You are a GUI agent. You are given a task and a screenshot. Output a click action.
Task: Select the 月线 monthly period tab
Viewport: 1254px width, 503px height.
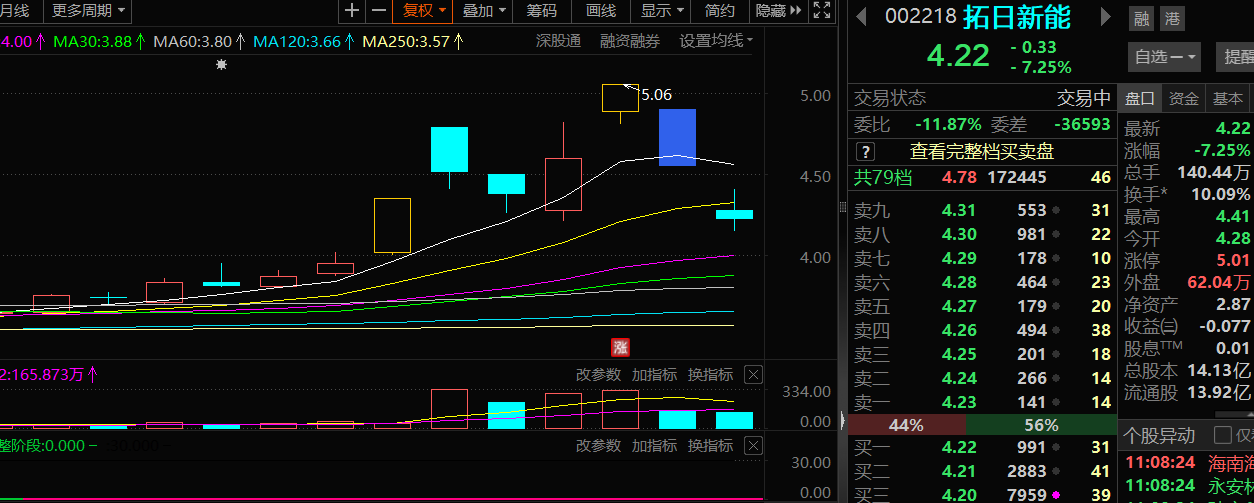pos(16,11)
